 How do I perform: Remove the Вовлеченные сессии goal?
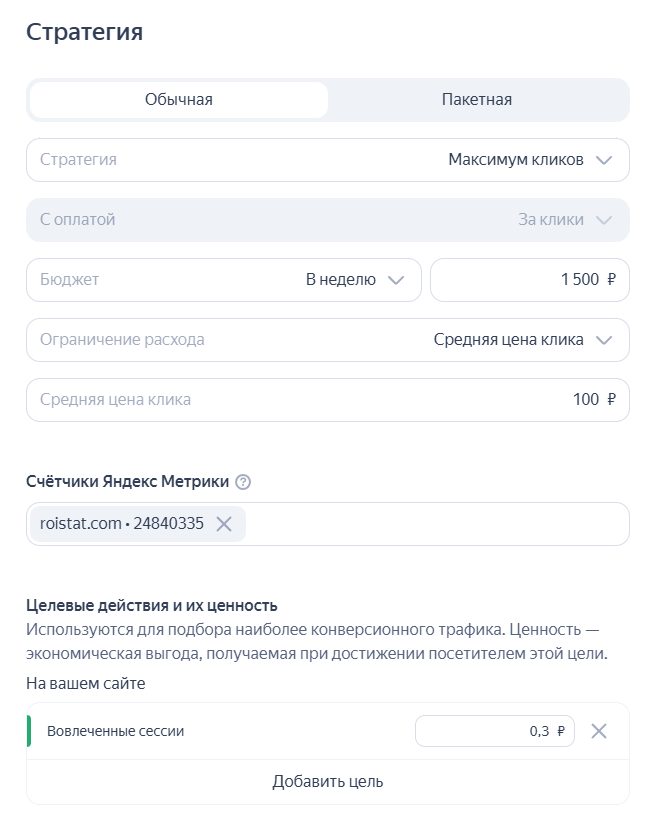tap(601, 731)
